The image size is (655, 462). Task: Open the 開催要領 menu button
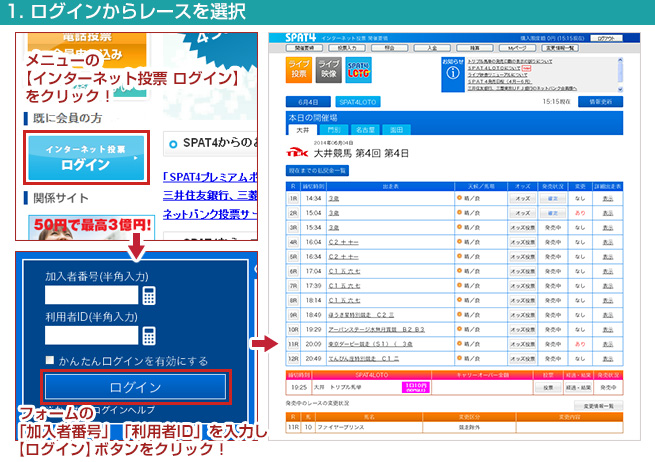pos(304,48)
